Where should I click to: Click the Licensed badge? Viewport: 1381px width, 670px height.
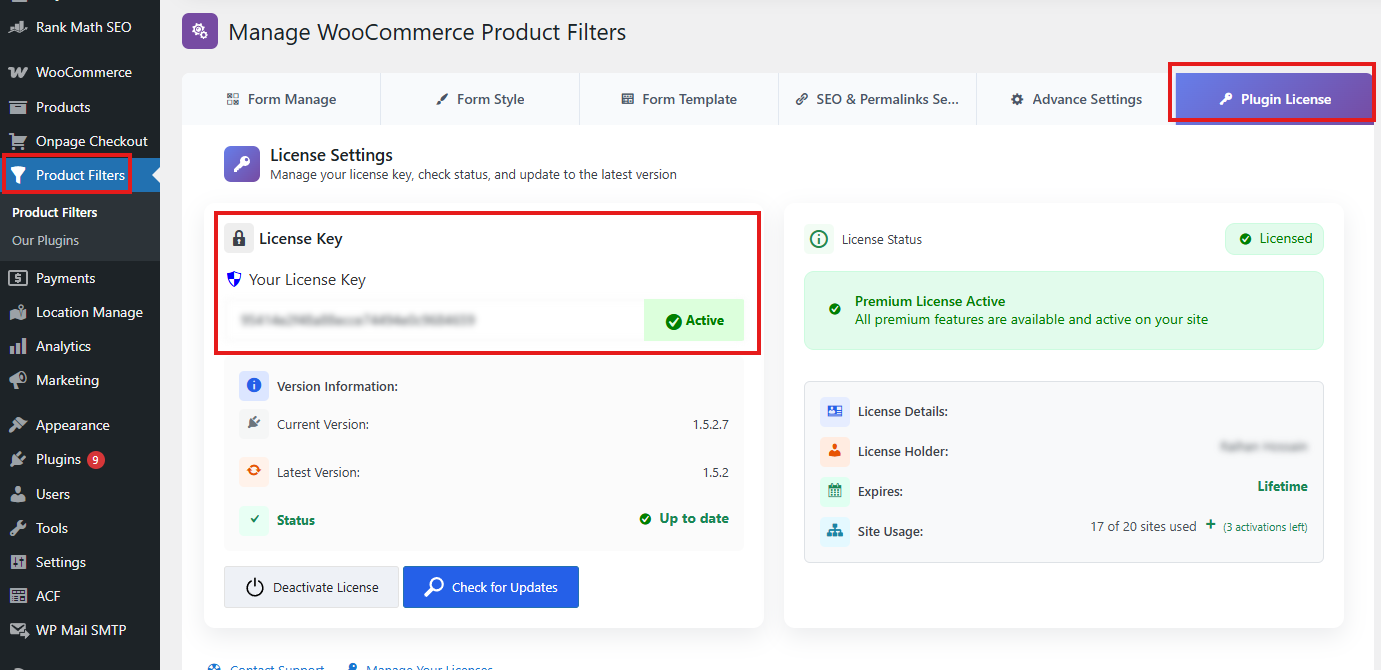(x=1275, y=239)
